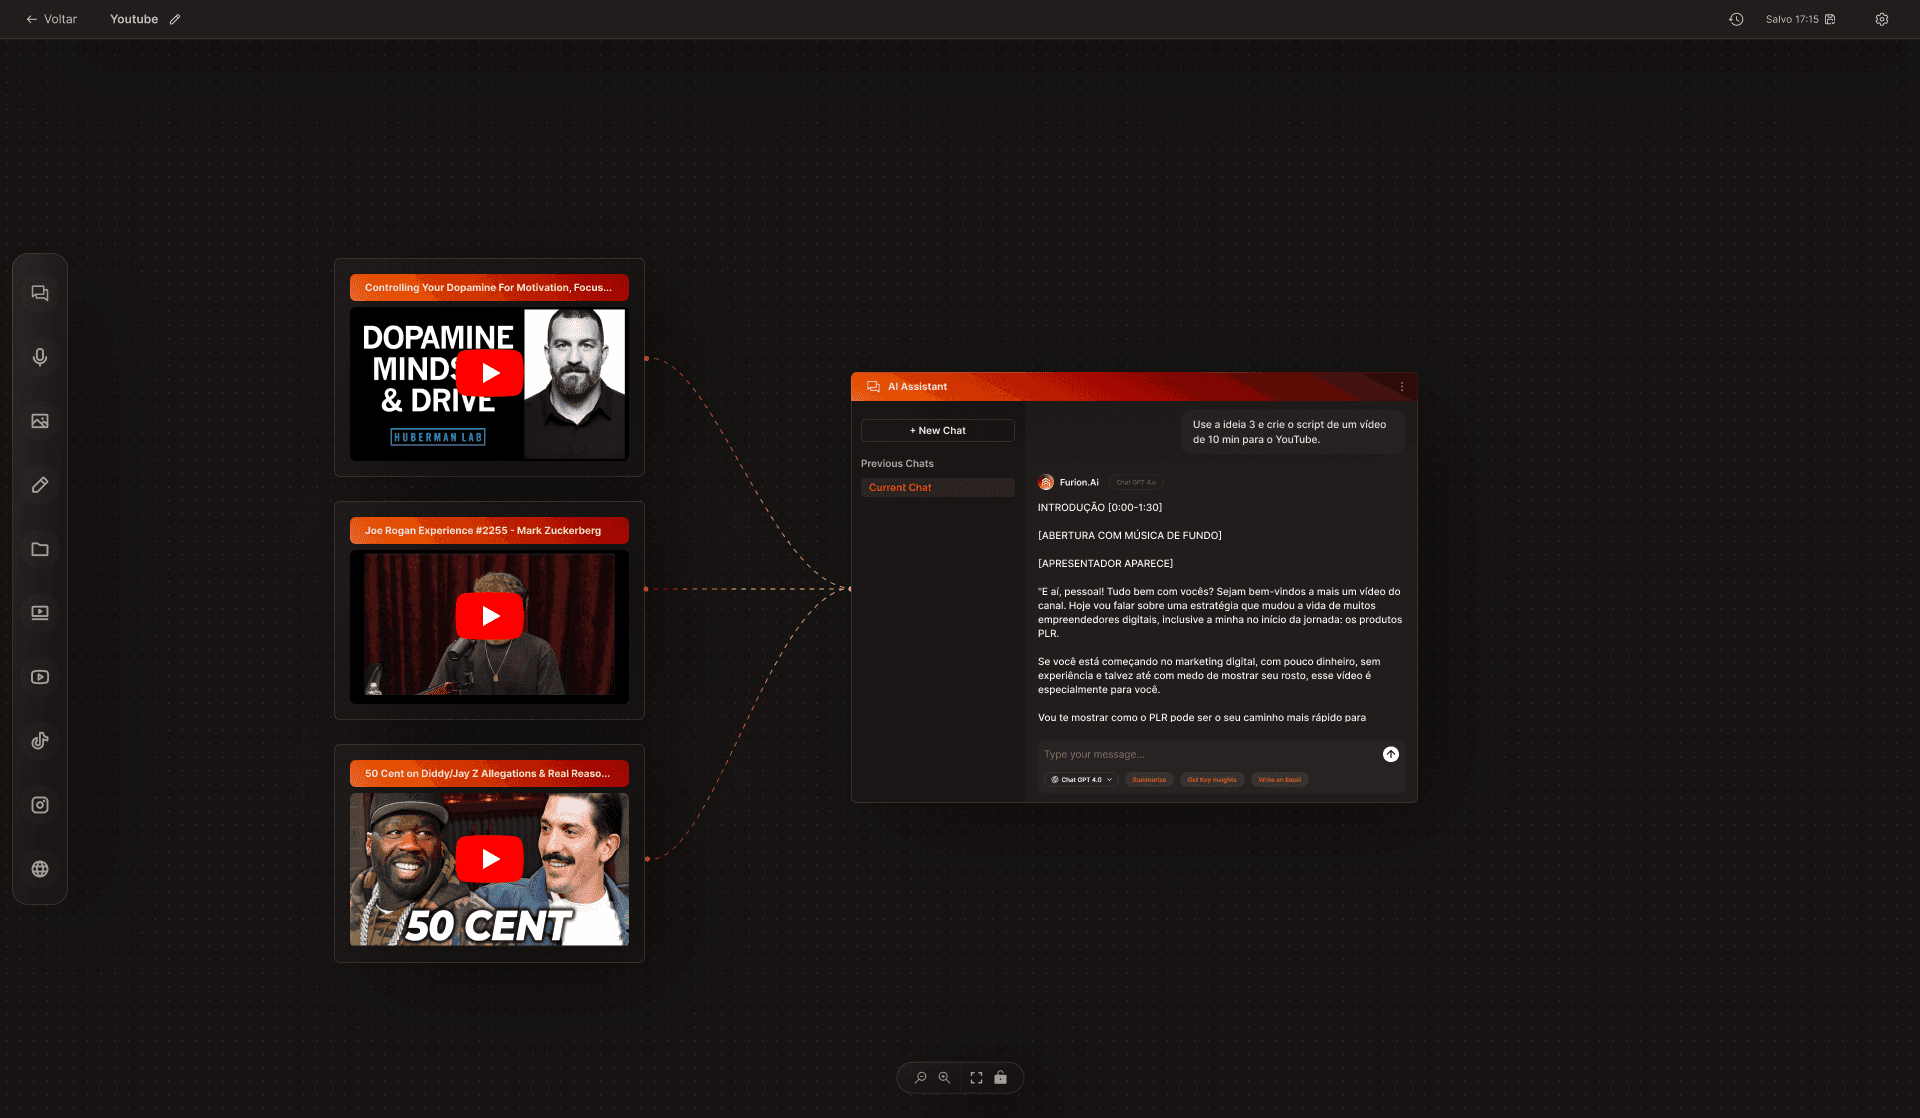Select Current Chat in Previous Chats
This screenshot has width=1920, height=1118.
click(x=938, y=488)
